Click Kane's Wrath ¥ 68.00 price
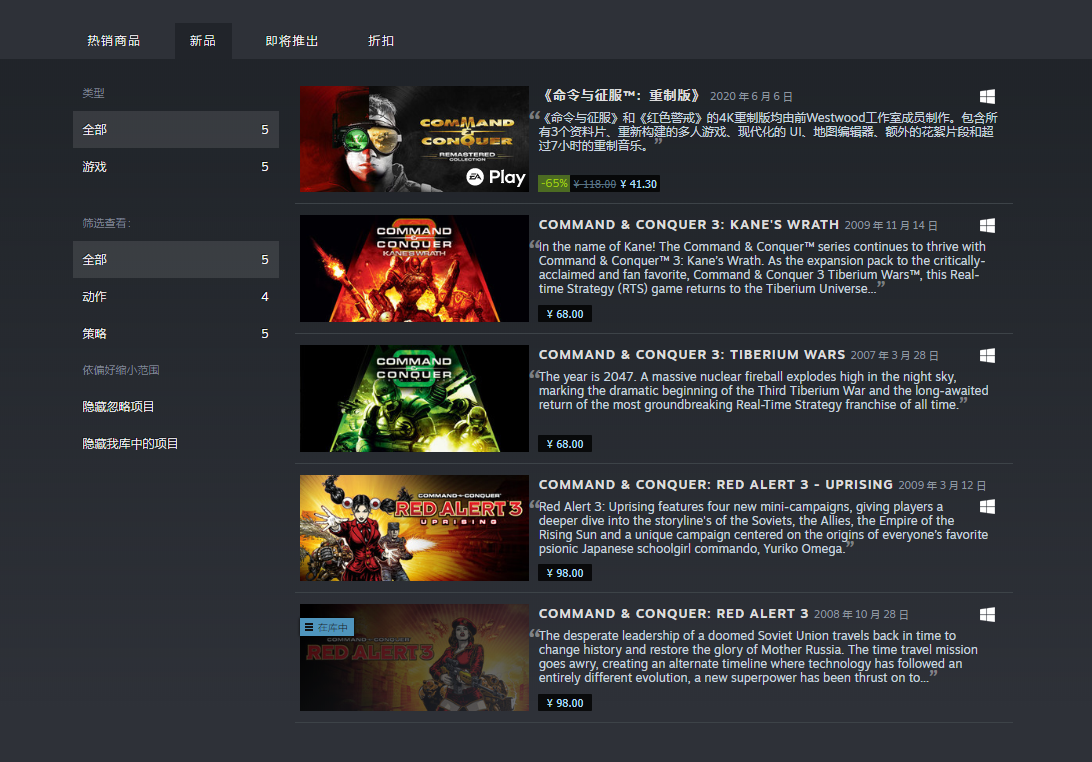The width and height of the screenshot is (1092, 762). pos(565,314)
